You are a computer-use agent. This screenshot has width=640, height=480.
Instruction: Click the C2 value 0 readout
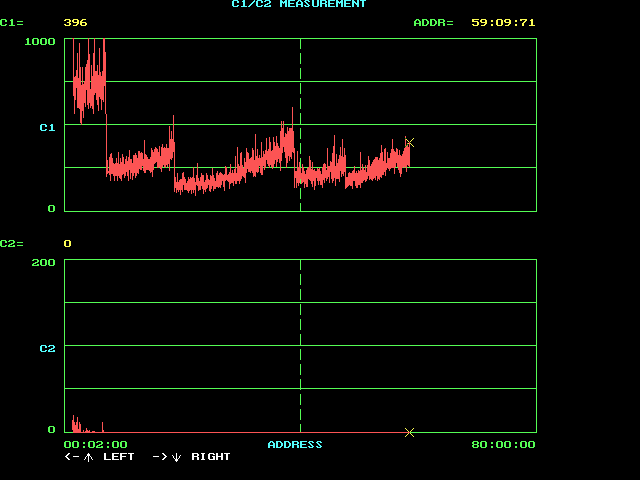(68, 244)
